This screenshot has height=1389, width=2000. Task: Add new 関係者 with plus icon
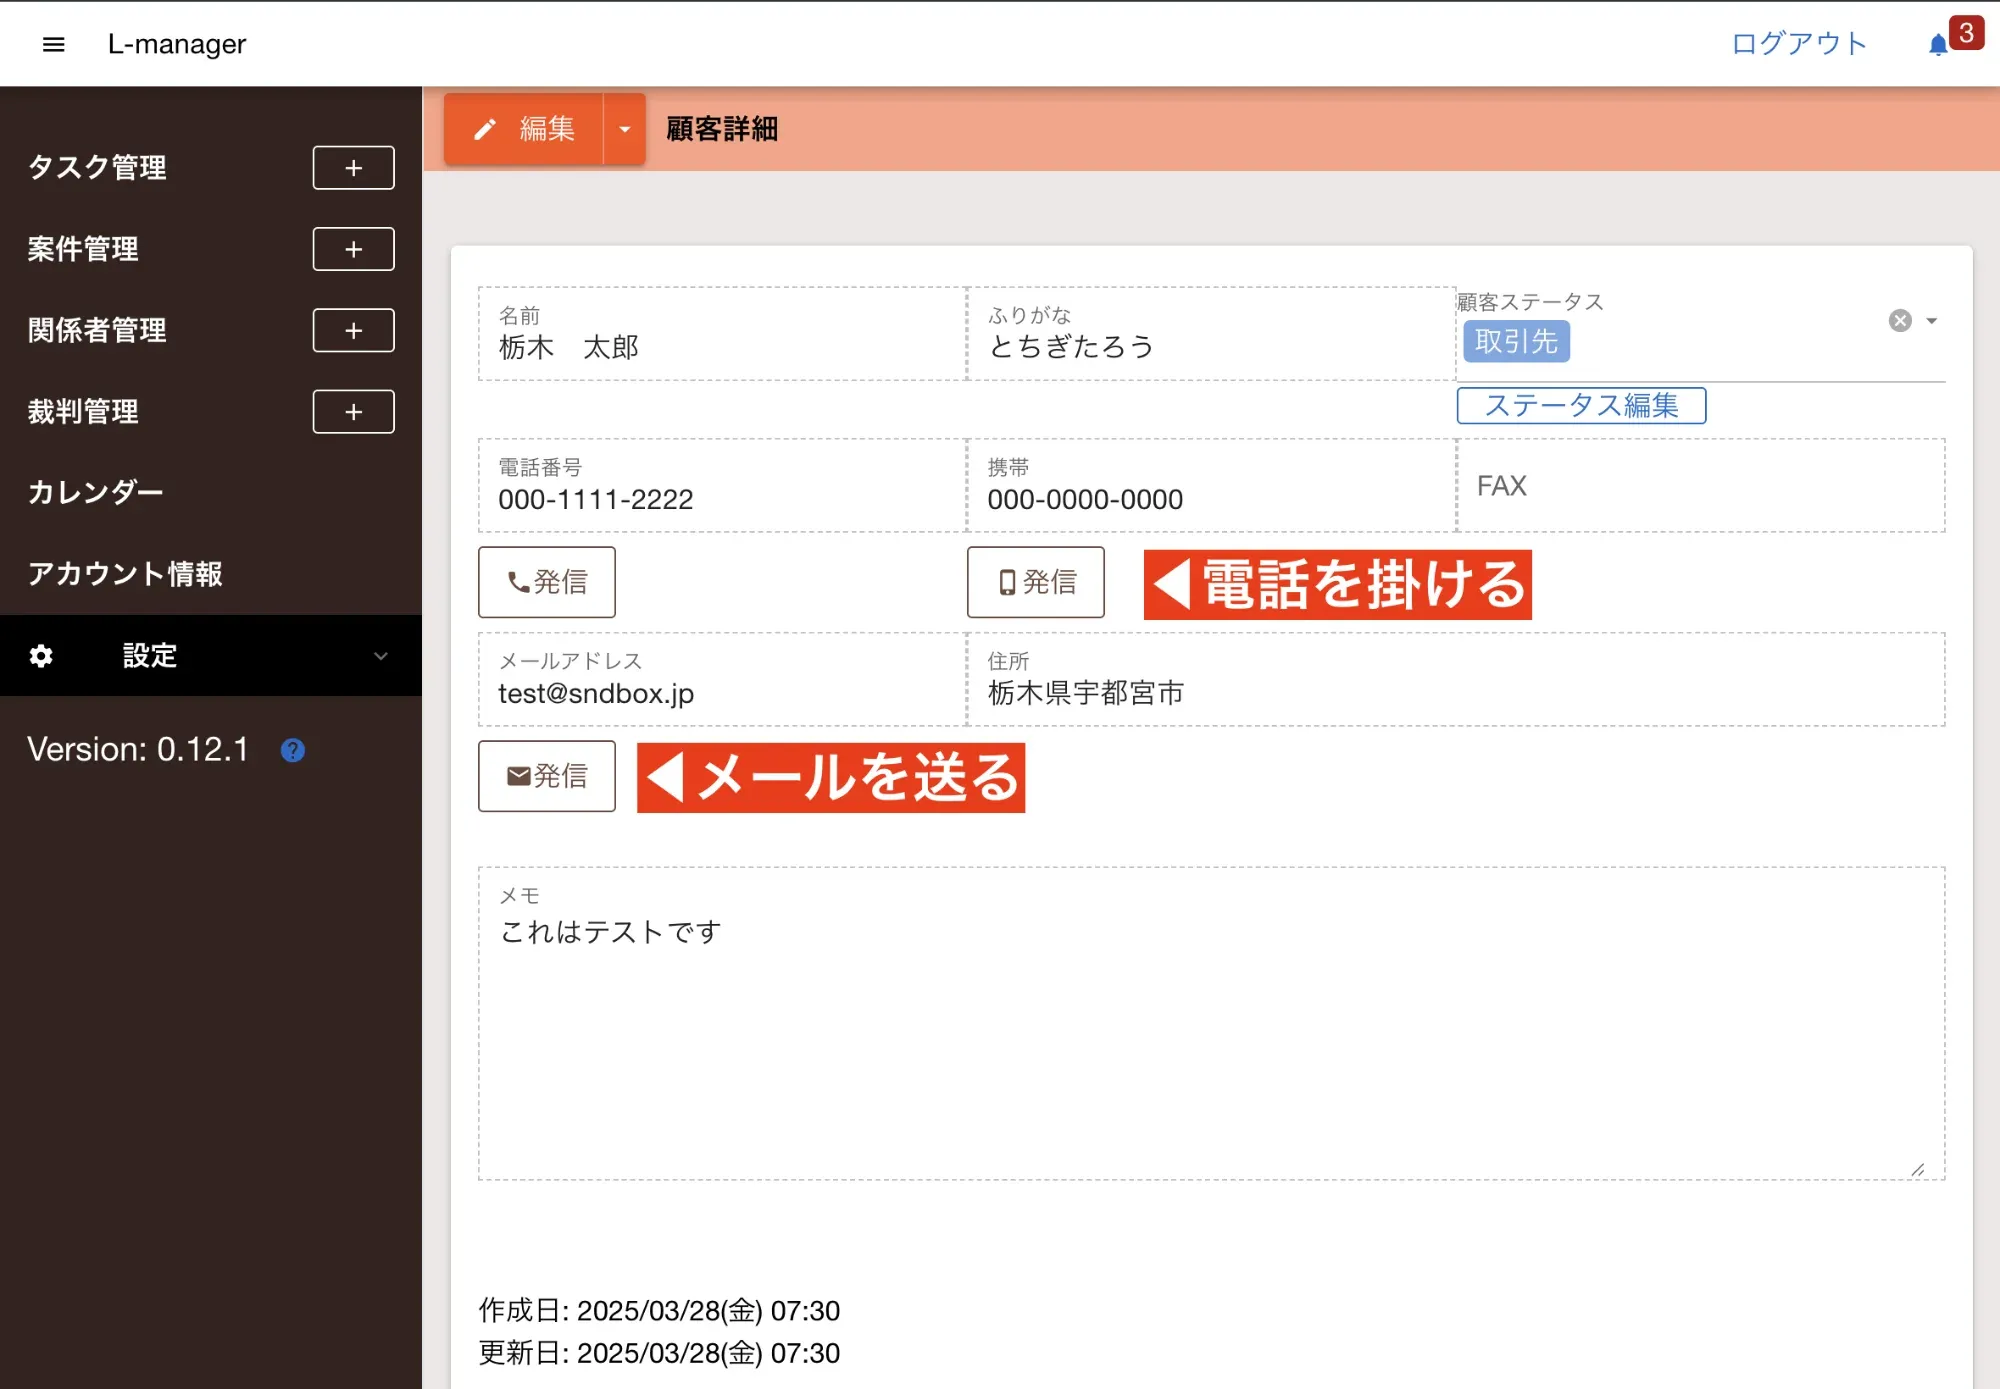(x=353, y=330)
